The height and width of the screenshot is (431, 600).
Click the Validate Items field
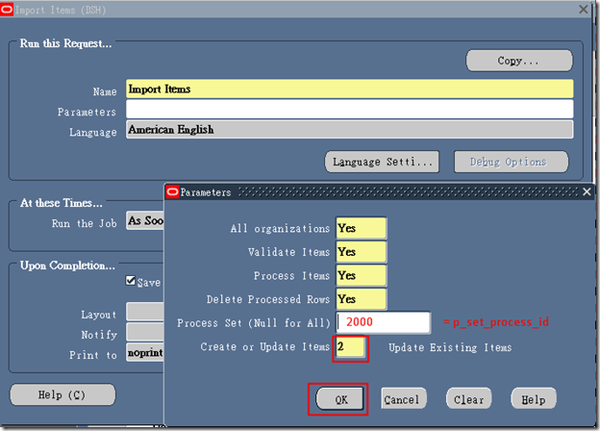click(x=361, y=252)
